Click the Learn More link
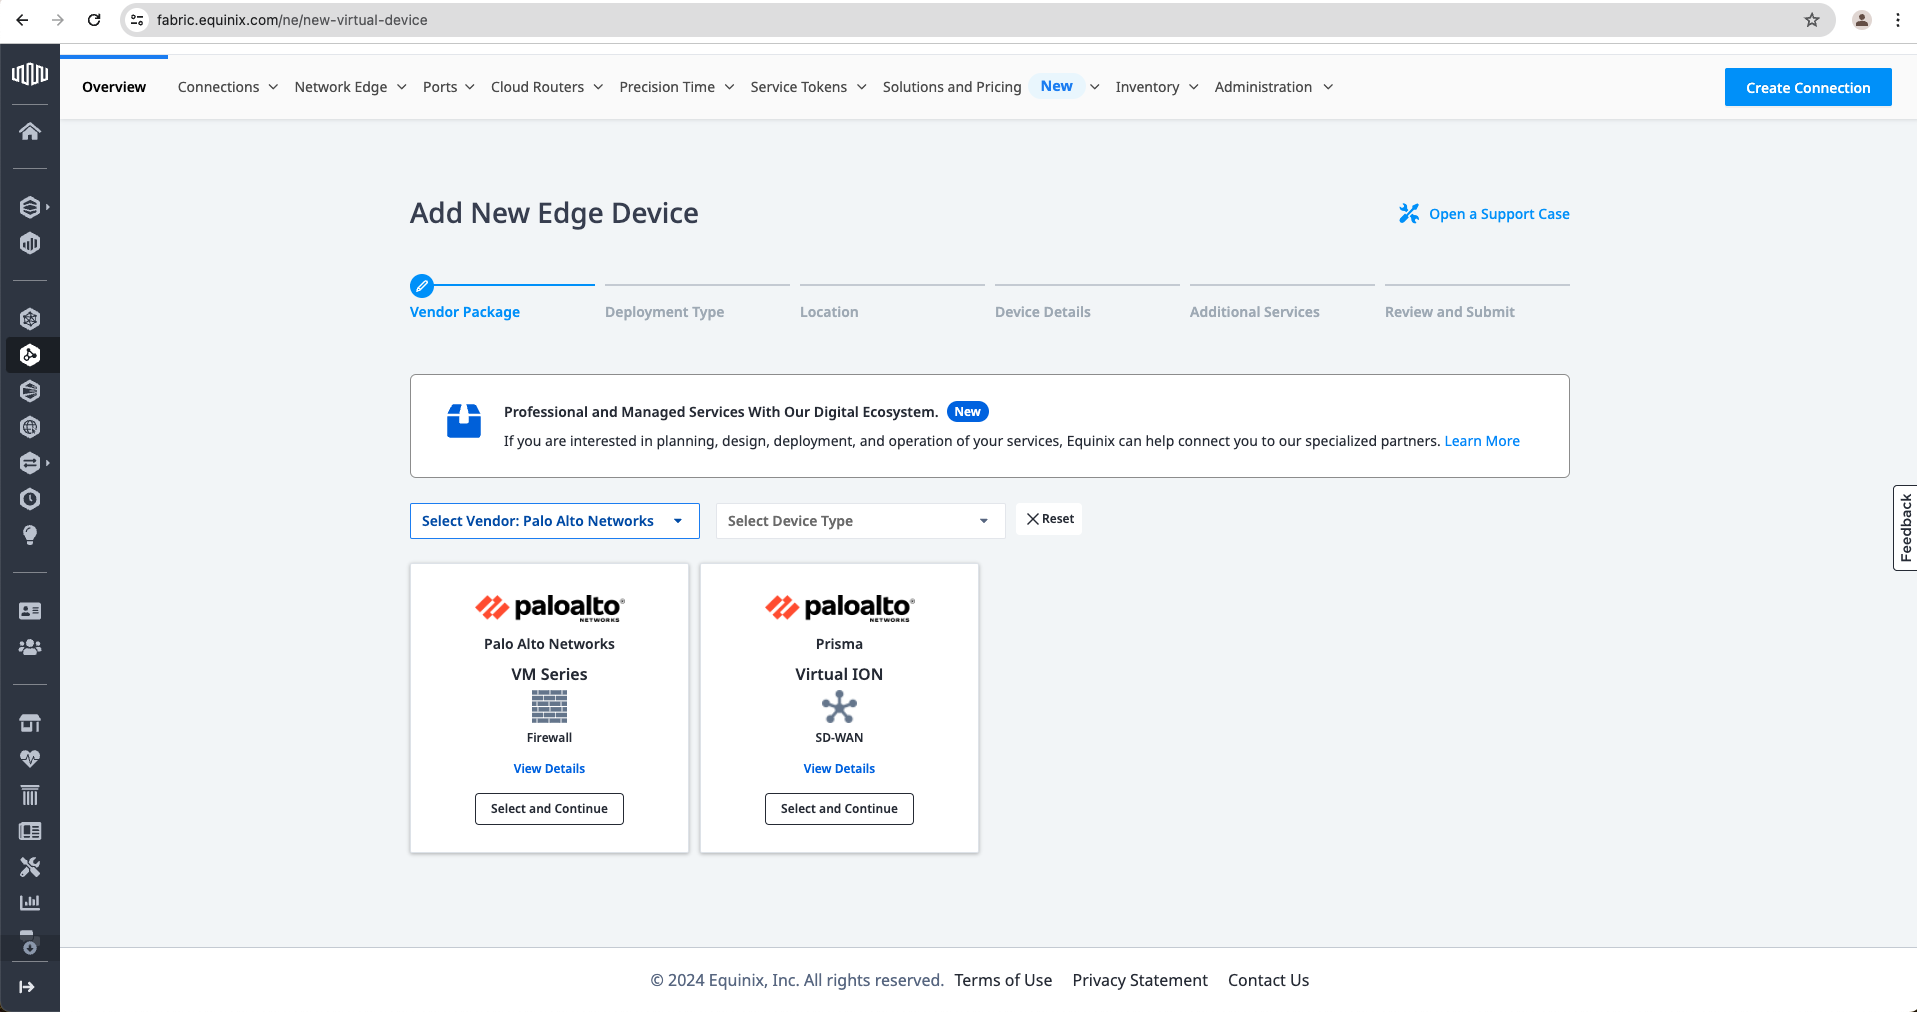Screen dimensions: 1917x1012 (1481, 440)
